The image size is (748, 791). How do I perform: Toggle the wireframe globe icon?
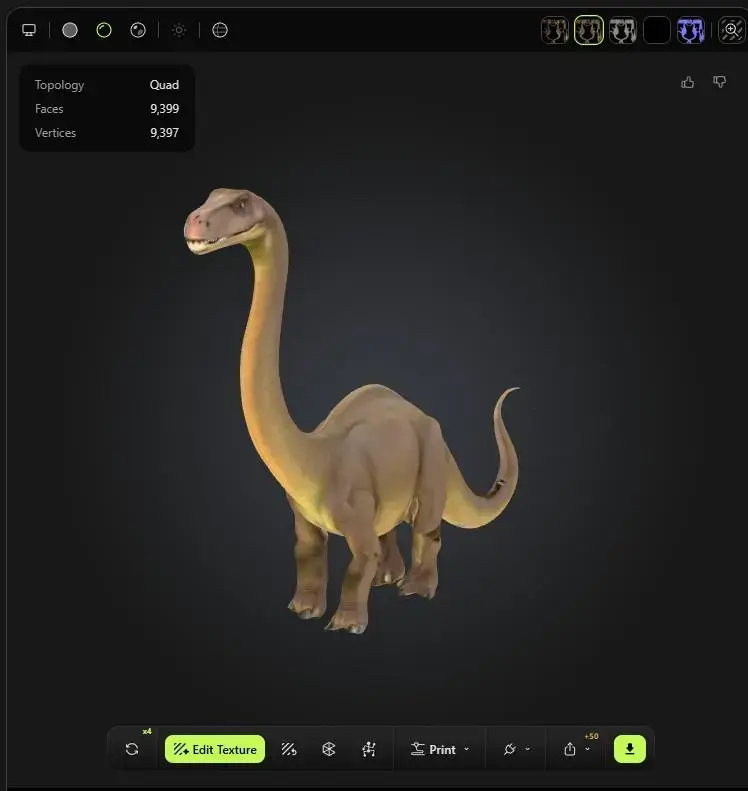[220, 30]
